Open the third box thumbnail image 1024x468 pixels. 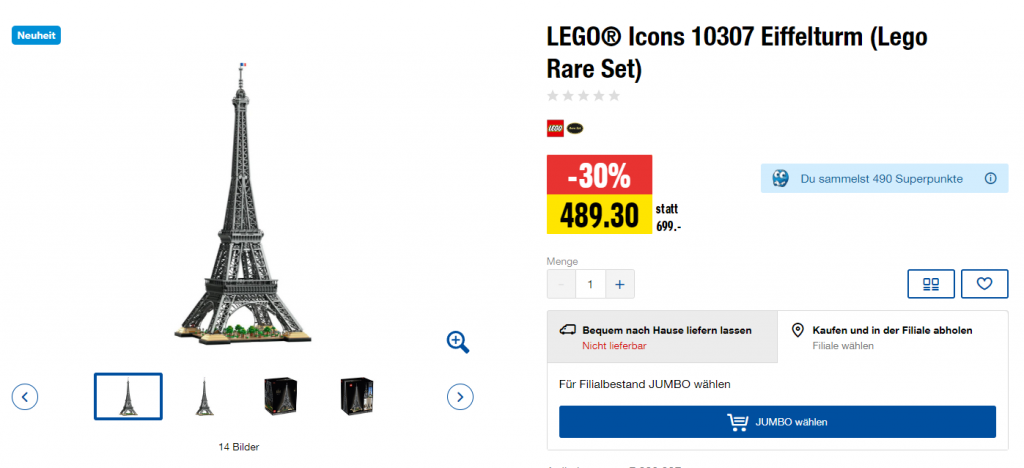(280, 396)
